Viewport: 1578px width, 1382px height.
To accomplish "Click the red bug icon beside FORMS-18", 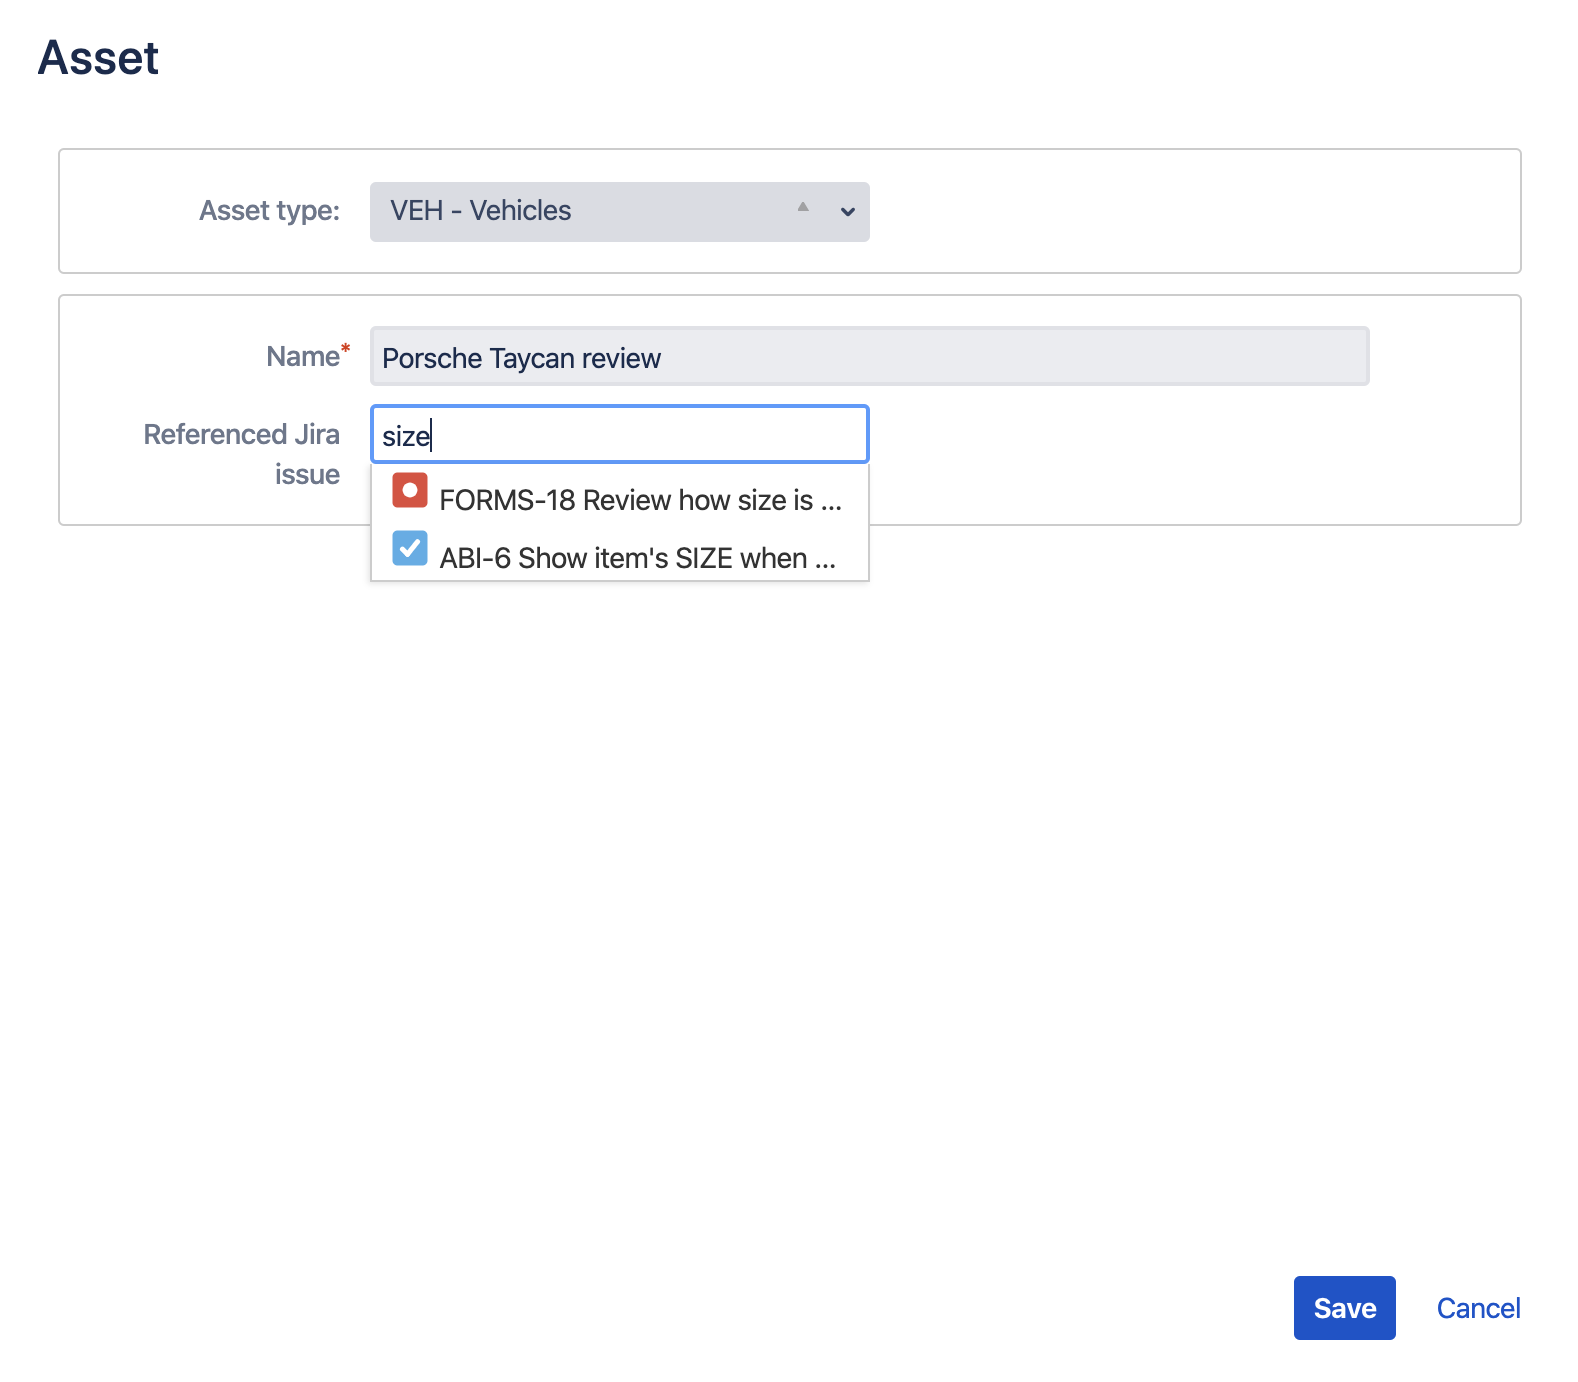I will 409,491.
